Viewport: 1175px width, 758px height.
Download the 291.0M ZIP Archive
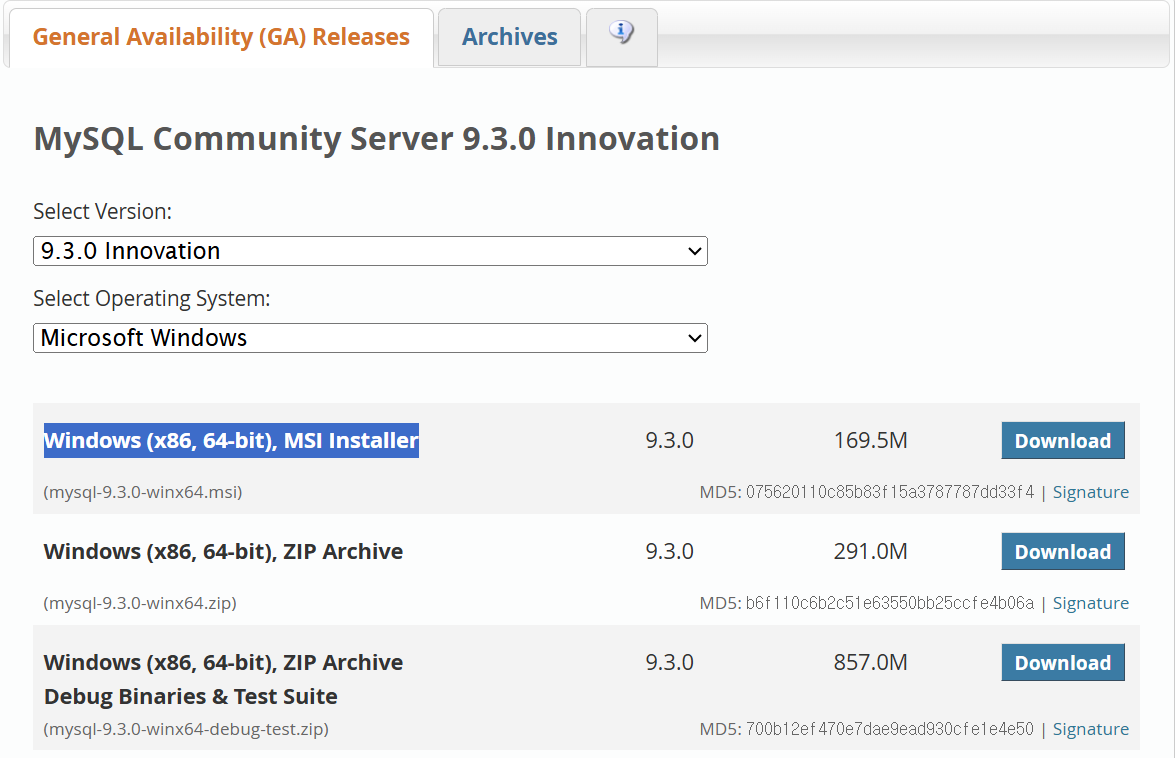pyautogui.click(x=1063, y=551)
